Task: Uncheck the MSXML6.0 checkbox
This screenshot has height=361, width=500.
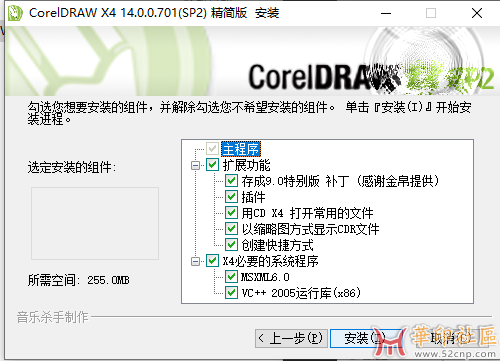Action: [231, 277]
